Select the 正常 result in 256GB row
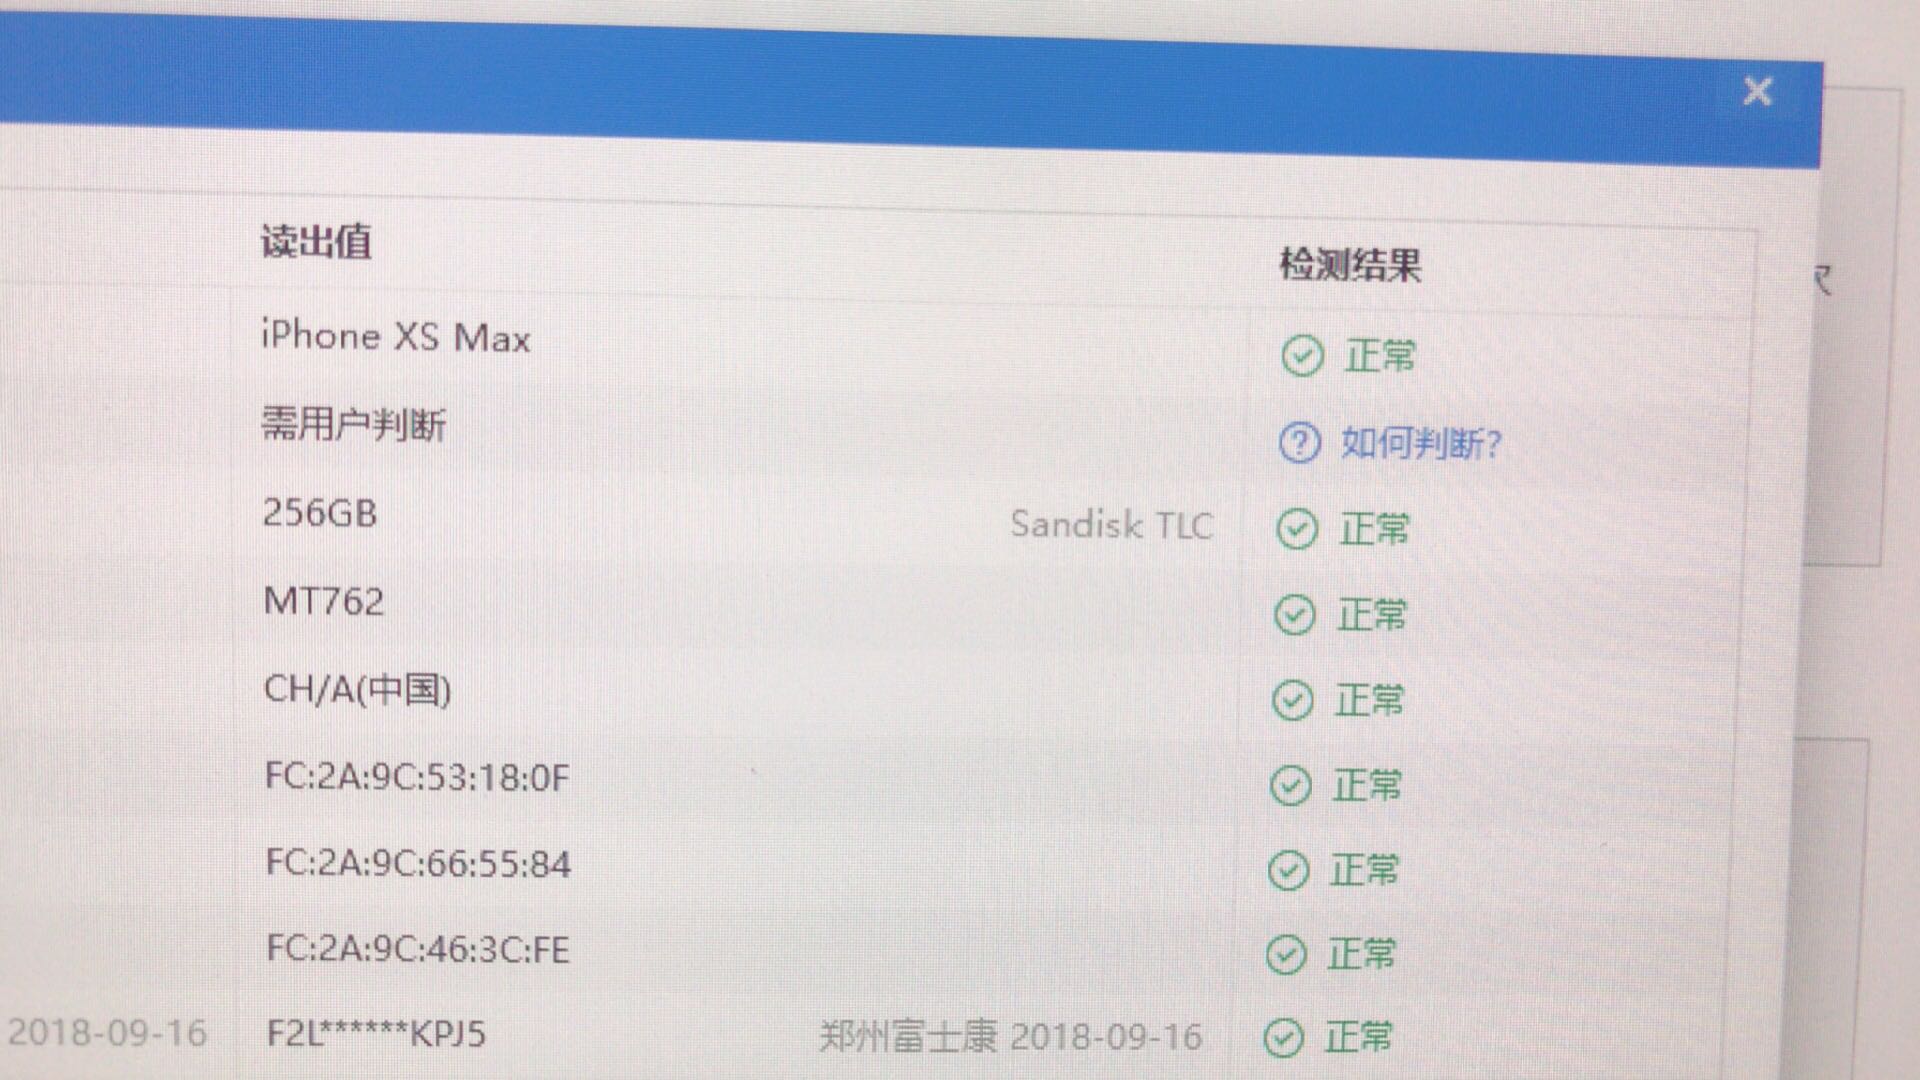 click(1375, 529)
